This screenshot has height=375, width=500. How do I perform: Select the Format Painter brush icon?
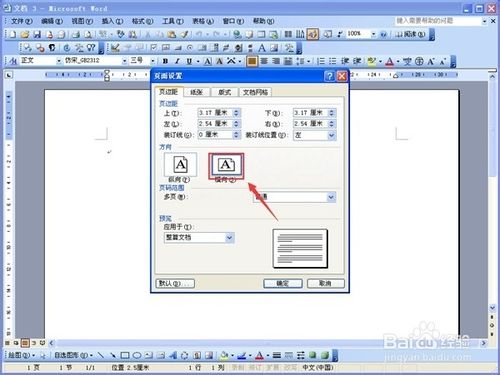pos(184,34)
